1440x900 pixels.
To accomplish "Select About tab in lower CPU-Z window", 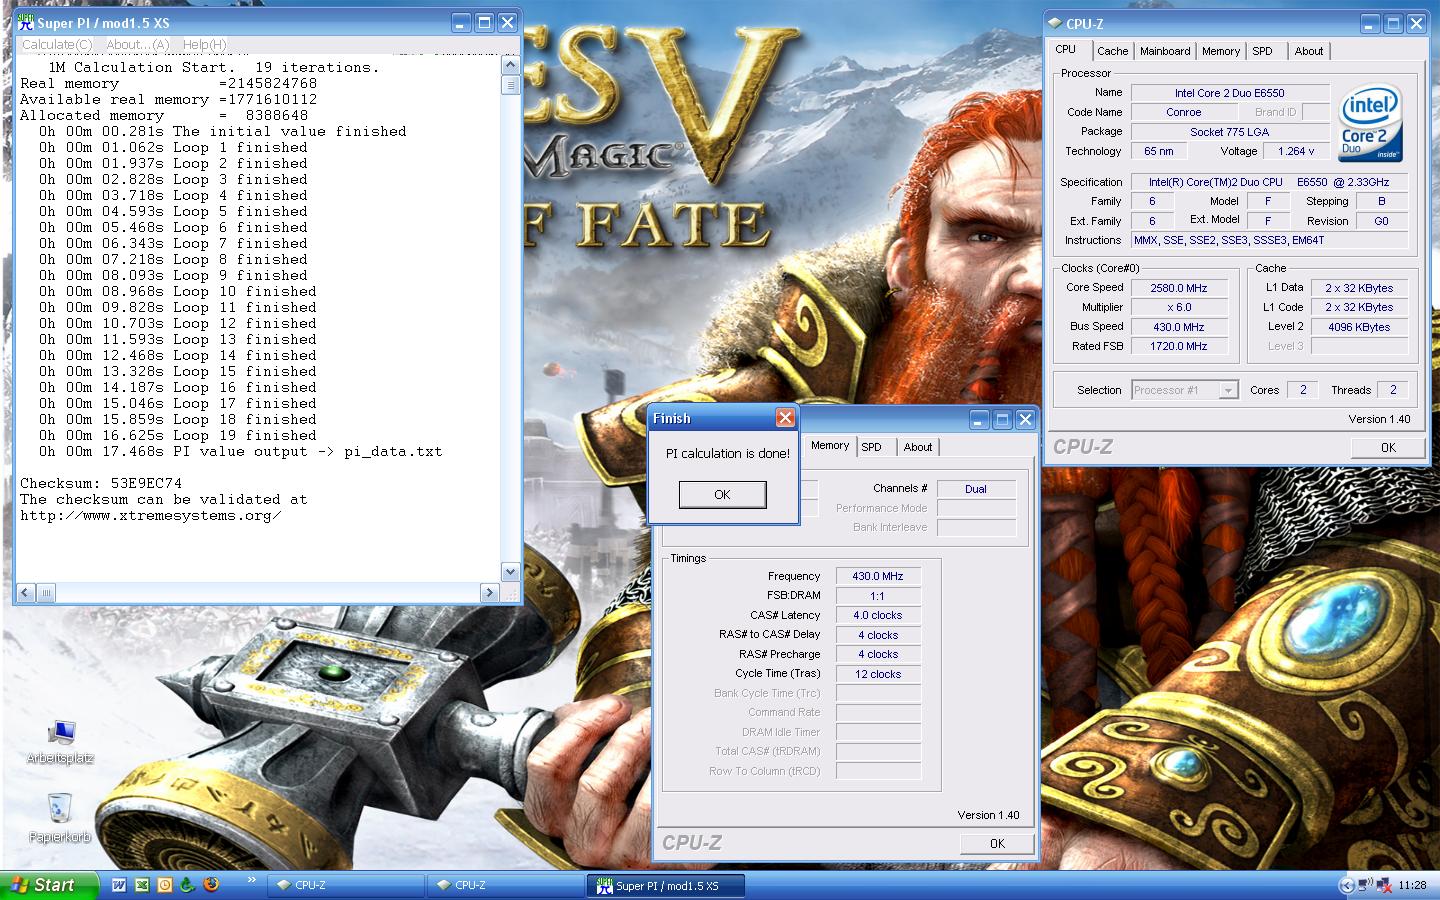I will (x=918, y=447).
